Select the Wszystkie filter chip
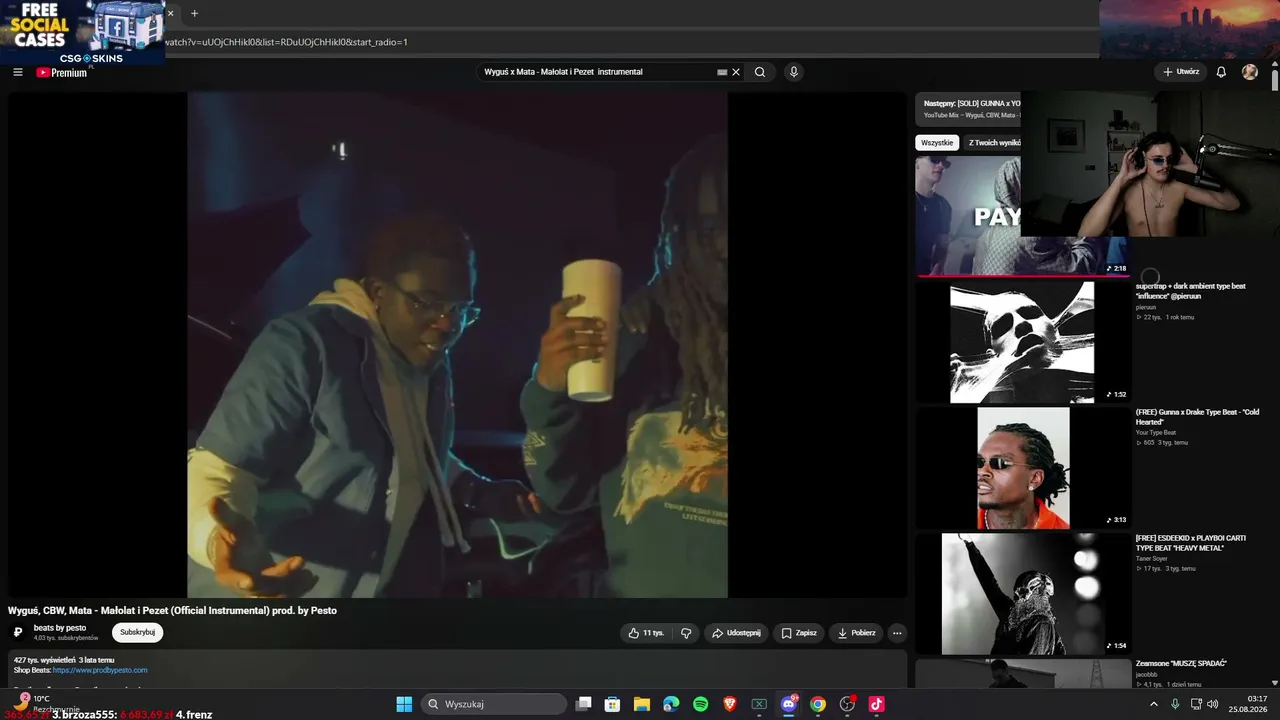The height and width of the screenshot is (720, 1280). (x=937, y=143)
